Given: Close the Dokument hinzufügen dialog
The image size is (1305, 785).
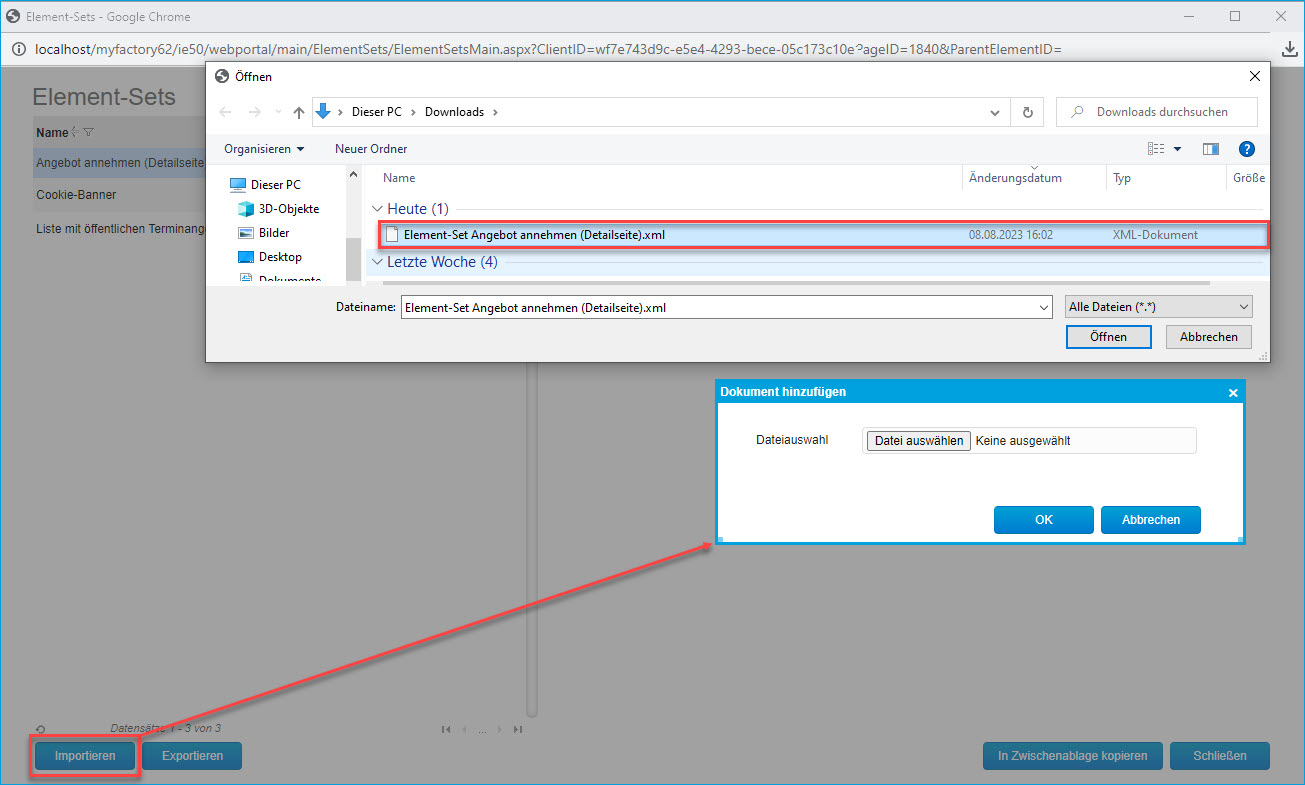Looking at the screenshot, I should pyautogui.click(x=1233, y=393).
